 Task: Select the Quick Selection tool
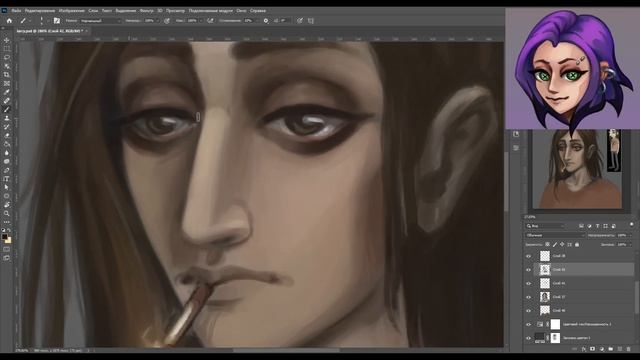coord(7,66)
